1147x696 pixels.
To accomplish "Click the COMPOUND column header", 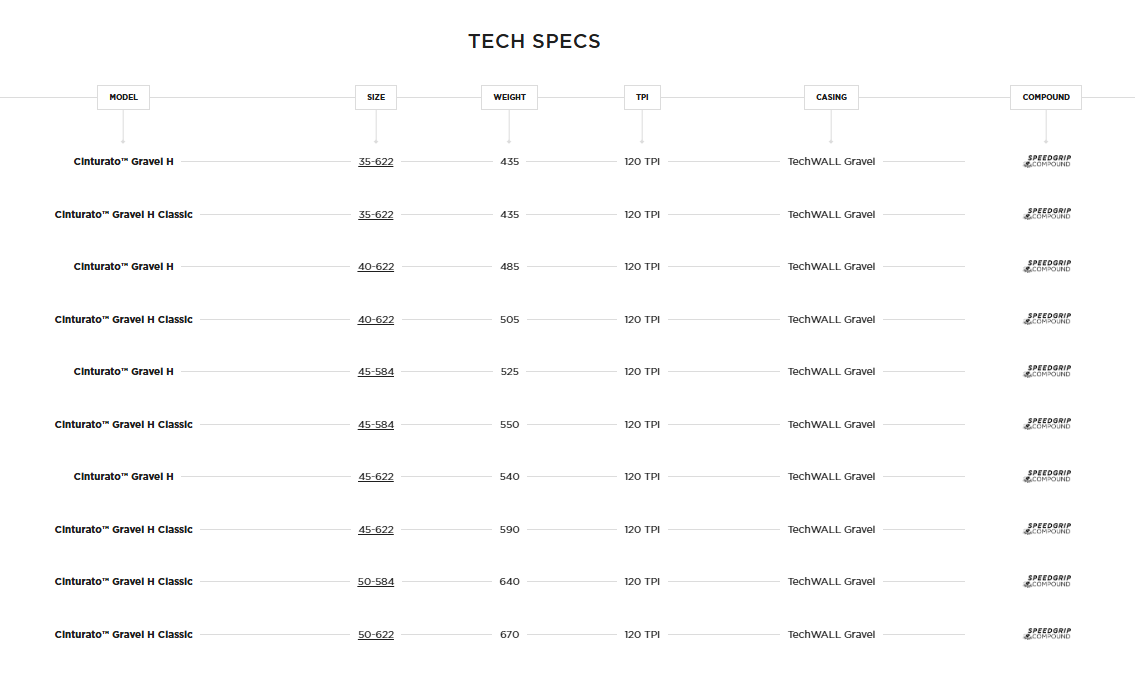I will 1046,97.
